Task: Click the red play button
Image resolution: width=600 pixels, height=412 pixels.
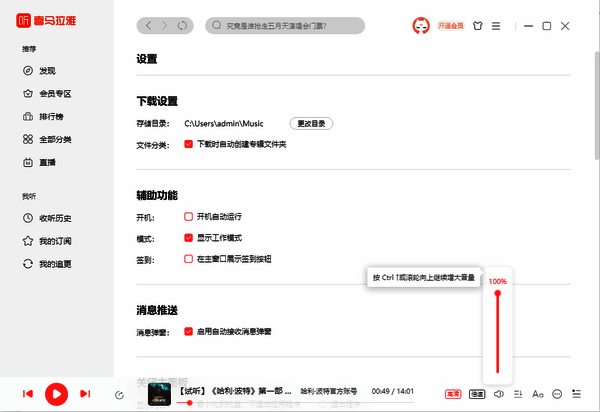Action: (x=56, y=394)
